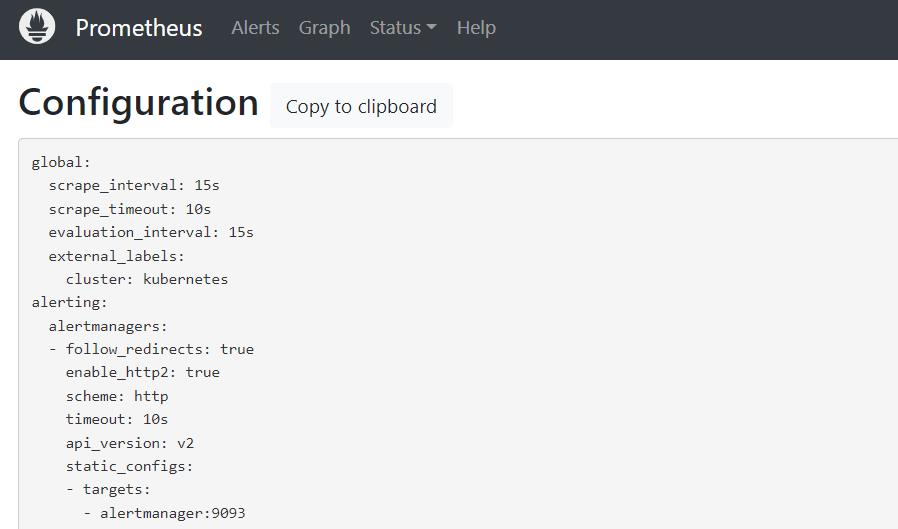Go to the Alerts page
Viewport: 898px width, 529px height.
pos(255,27)
